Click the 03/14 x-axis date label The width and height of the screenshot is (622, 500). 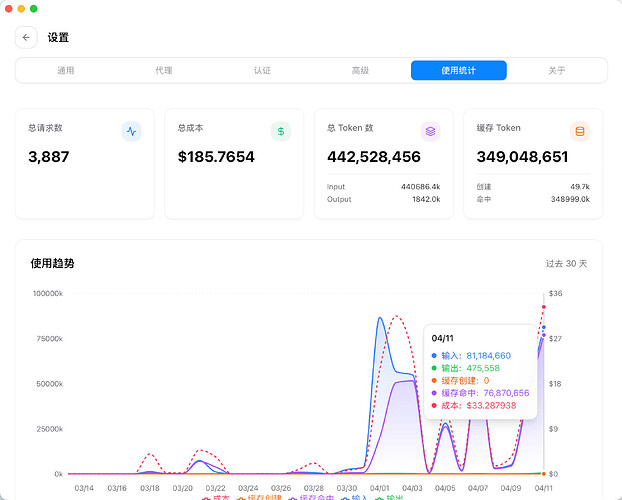84,488
